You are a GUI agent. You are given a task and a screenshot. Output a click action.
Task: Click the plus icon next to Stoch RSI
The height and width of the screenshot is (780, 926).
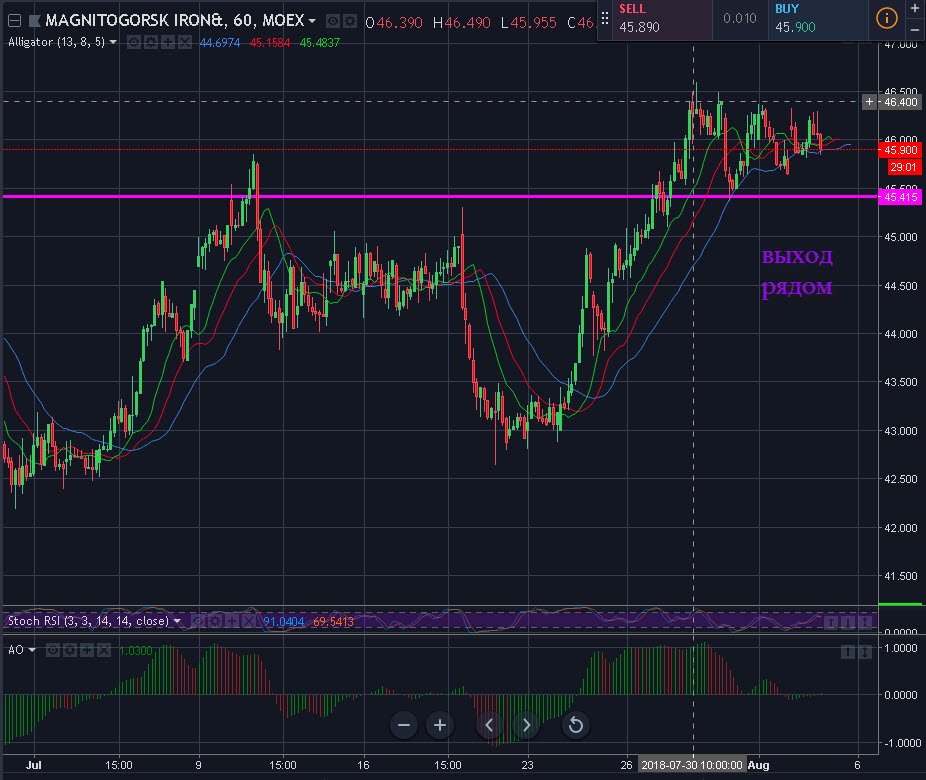(x=232, y=621)
